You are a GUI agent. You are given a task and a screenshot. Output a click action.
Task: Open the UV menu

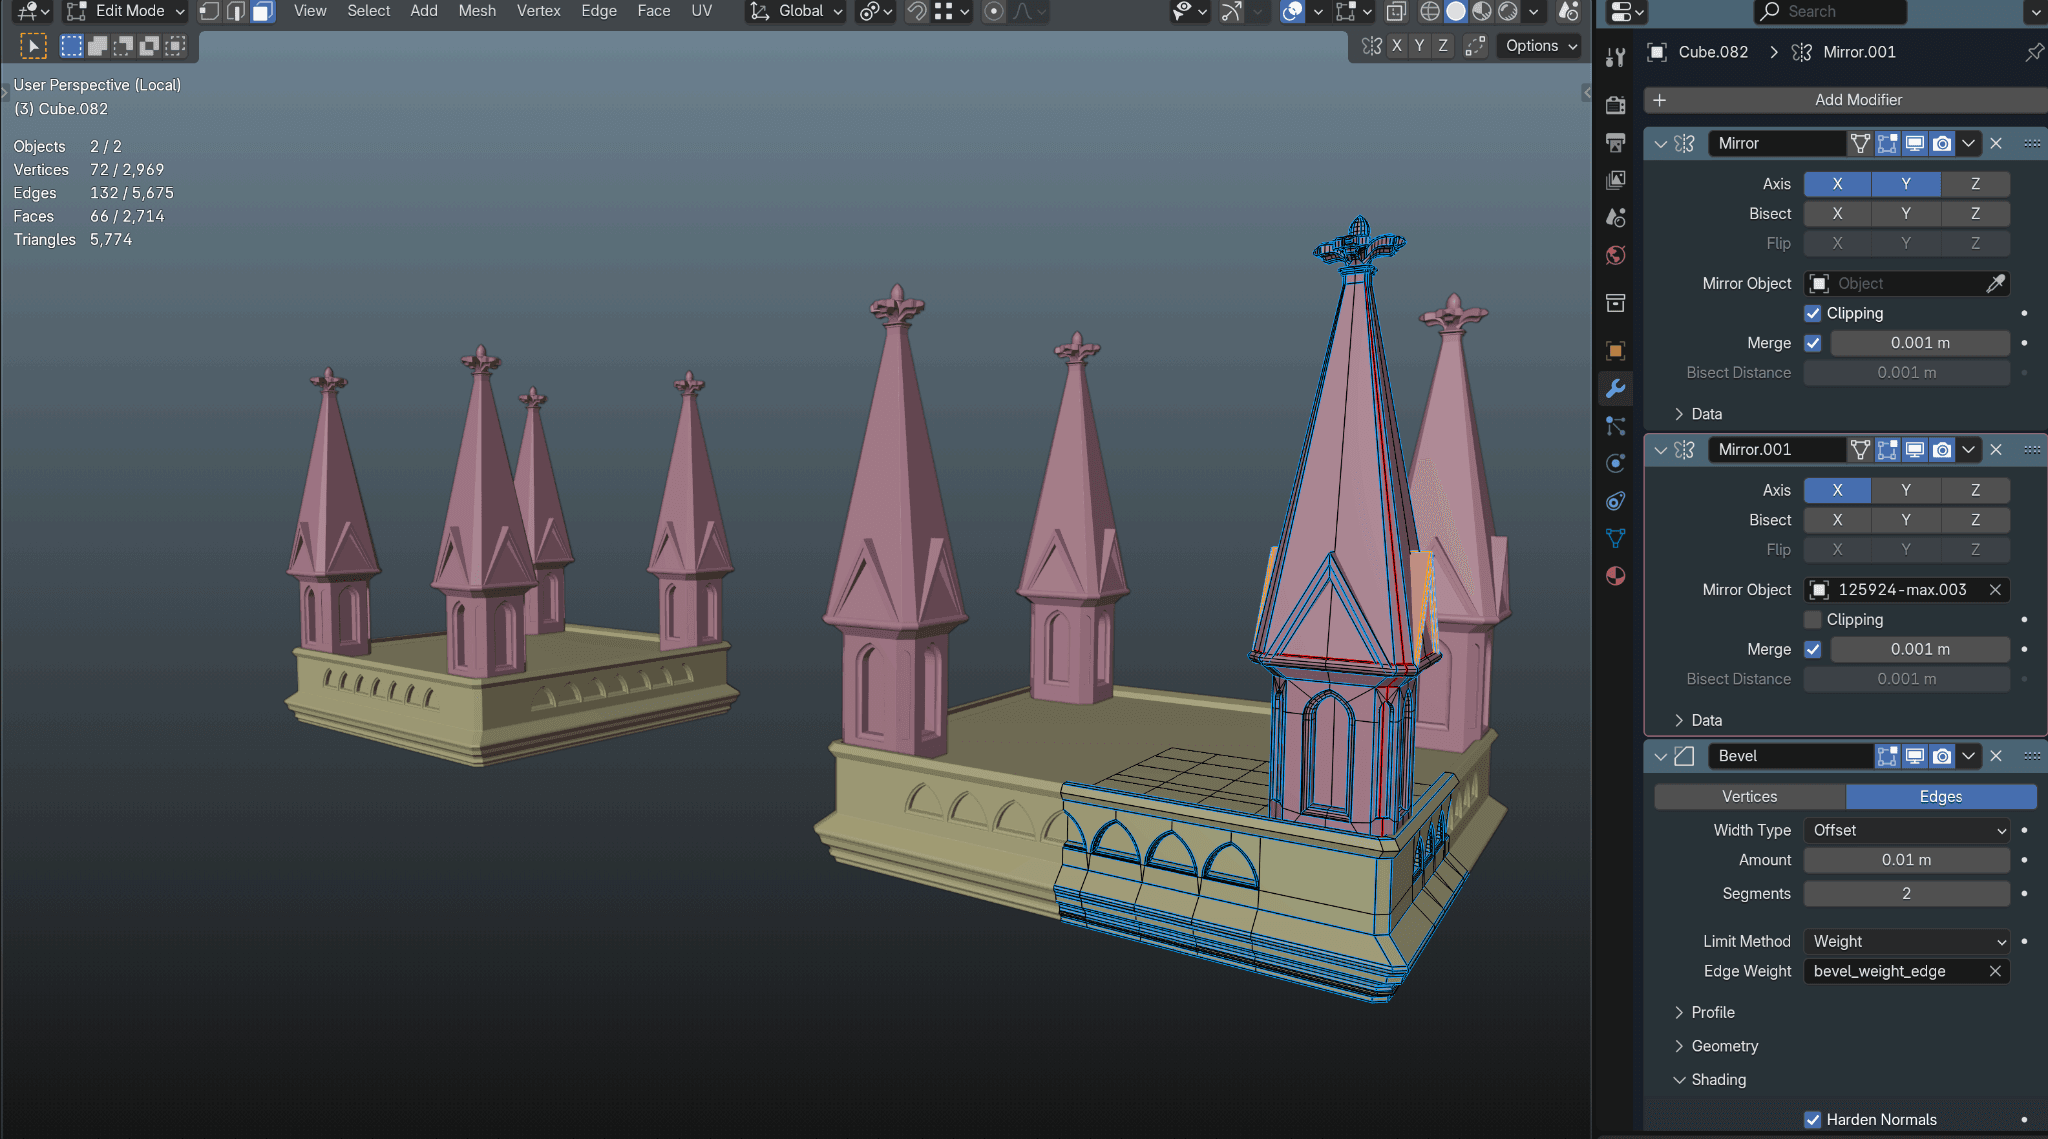pos(702,11)
